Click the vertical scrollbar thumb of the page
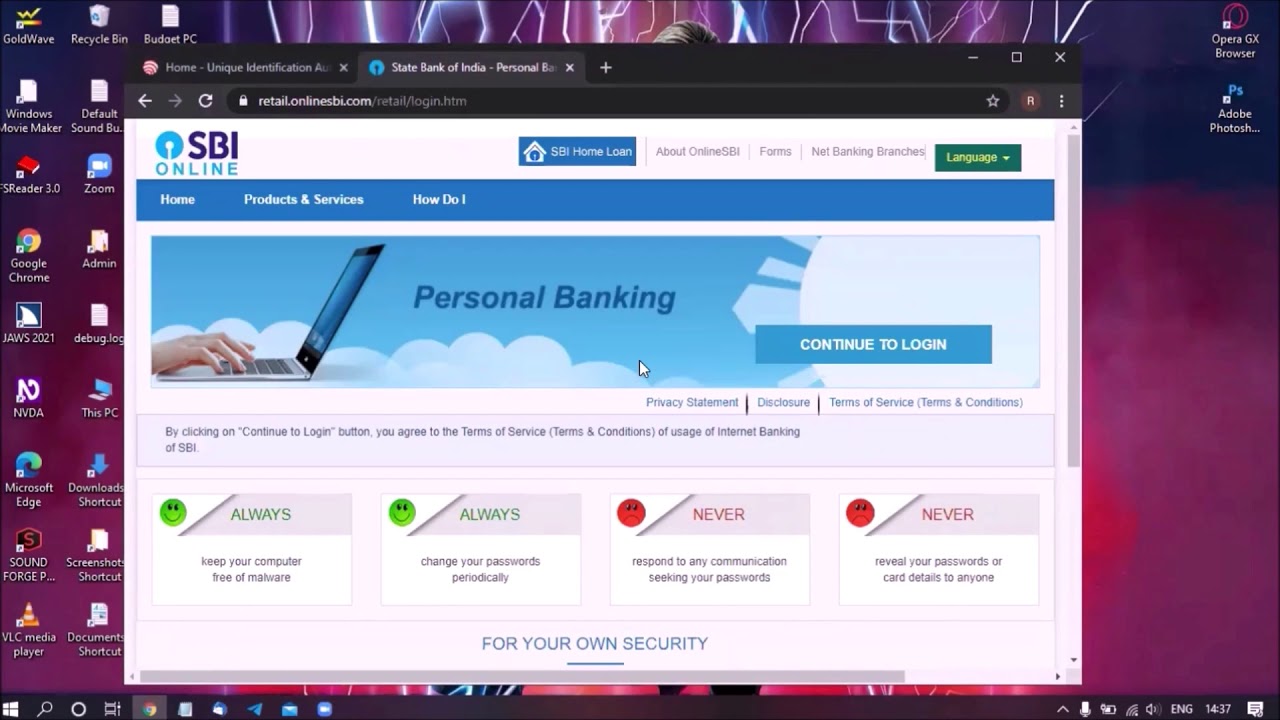1280x720 pixels. (1074, 300)
